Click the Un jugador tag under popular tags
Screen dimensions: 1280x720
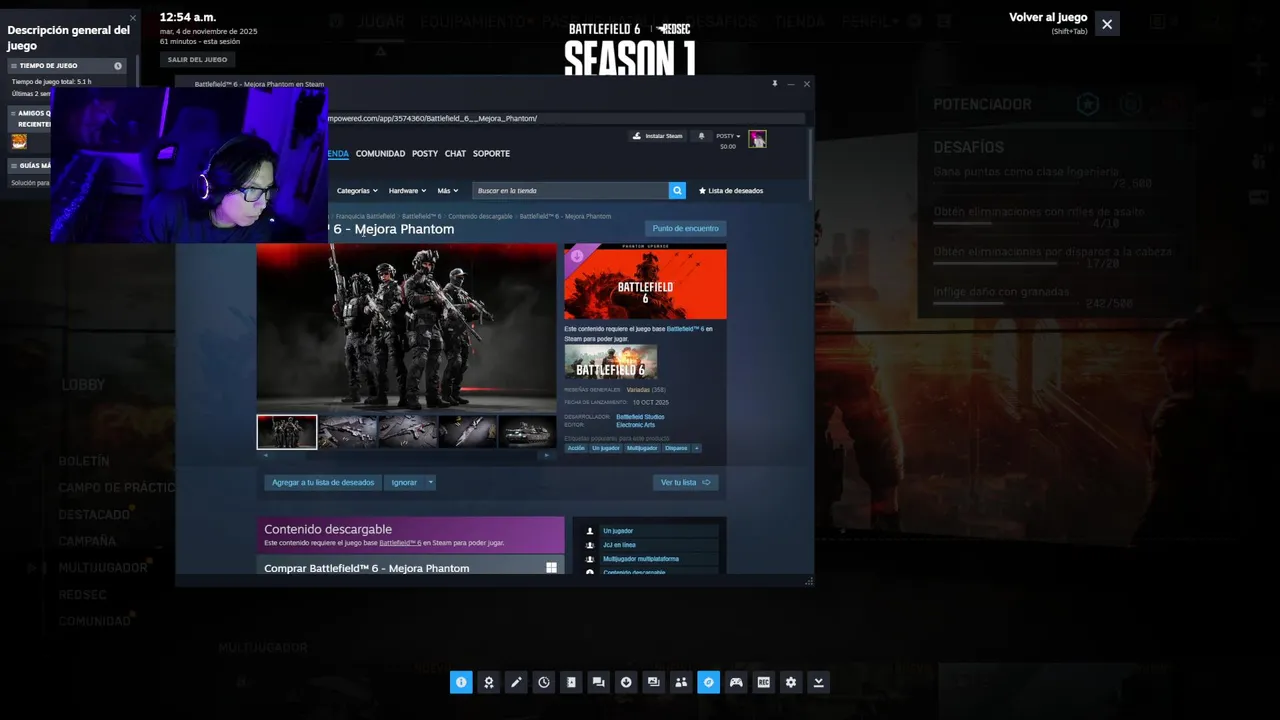tap(606, 448)
